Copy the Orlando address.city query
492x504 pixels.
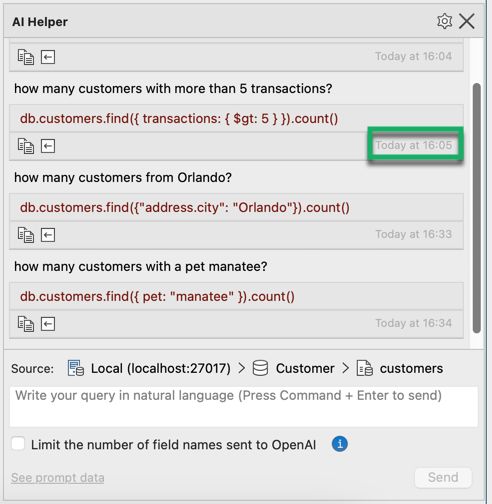click(x=26, y=235)
